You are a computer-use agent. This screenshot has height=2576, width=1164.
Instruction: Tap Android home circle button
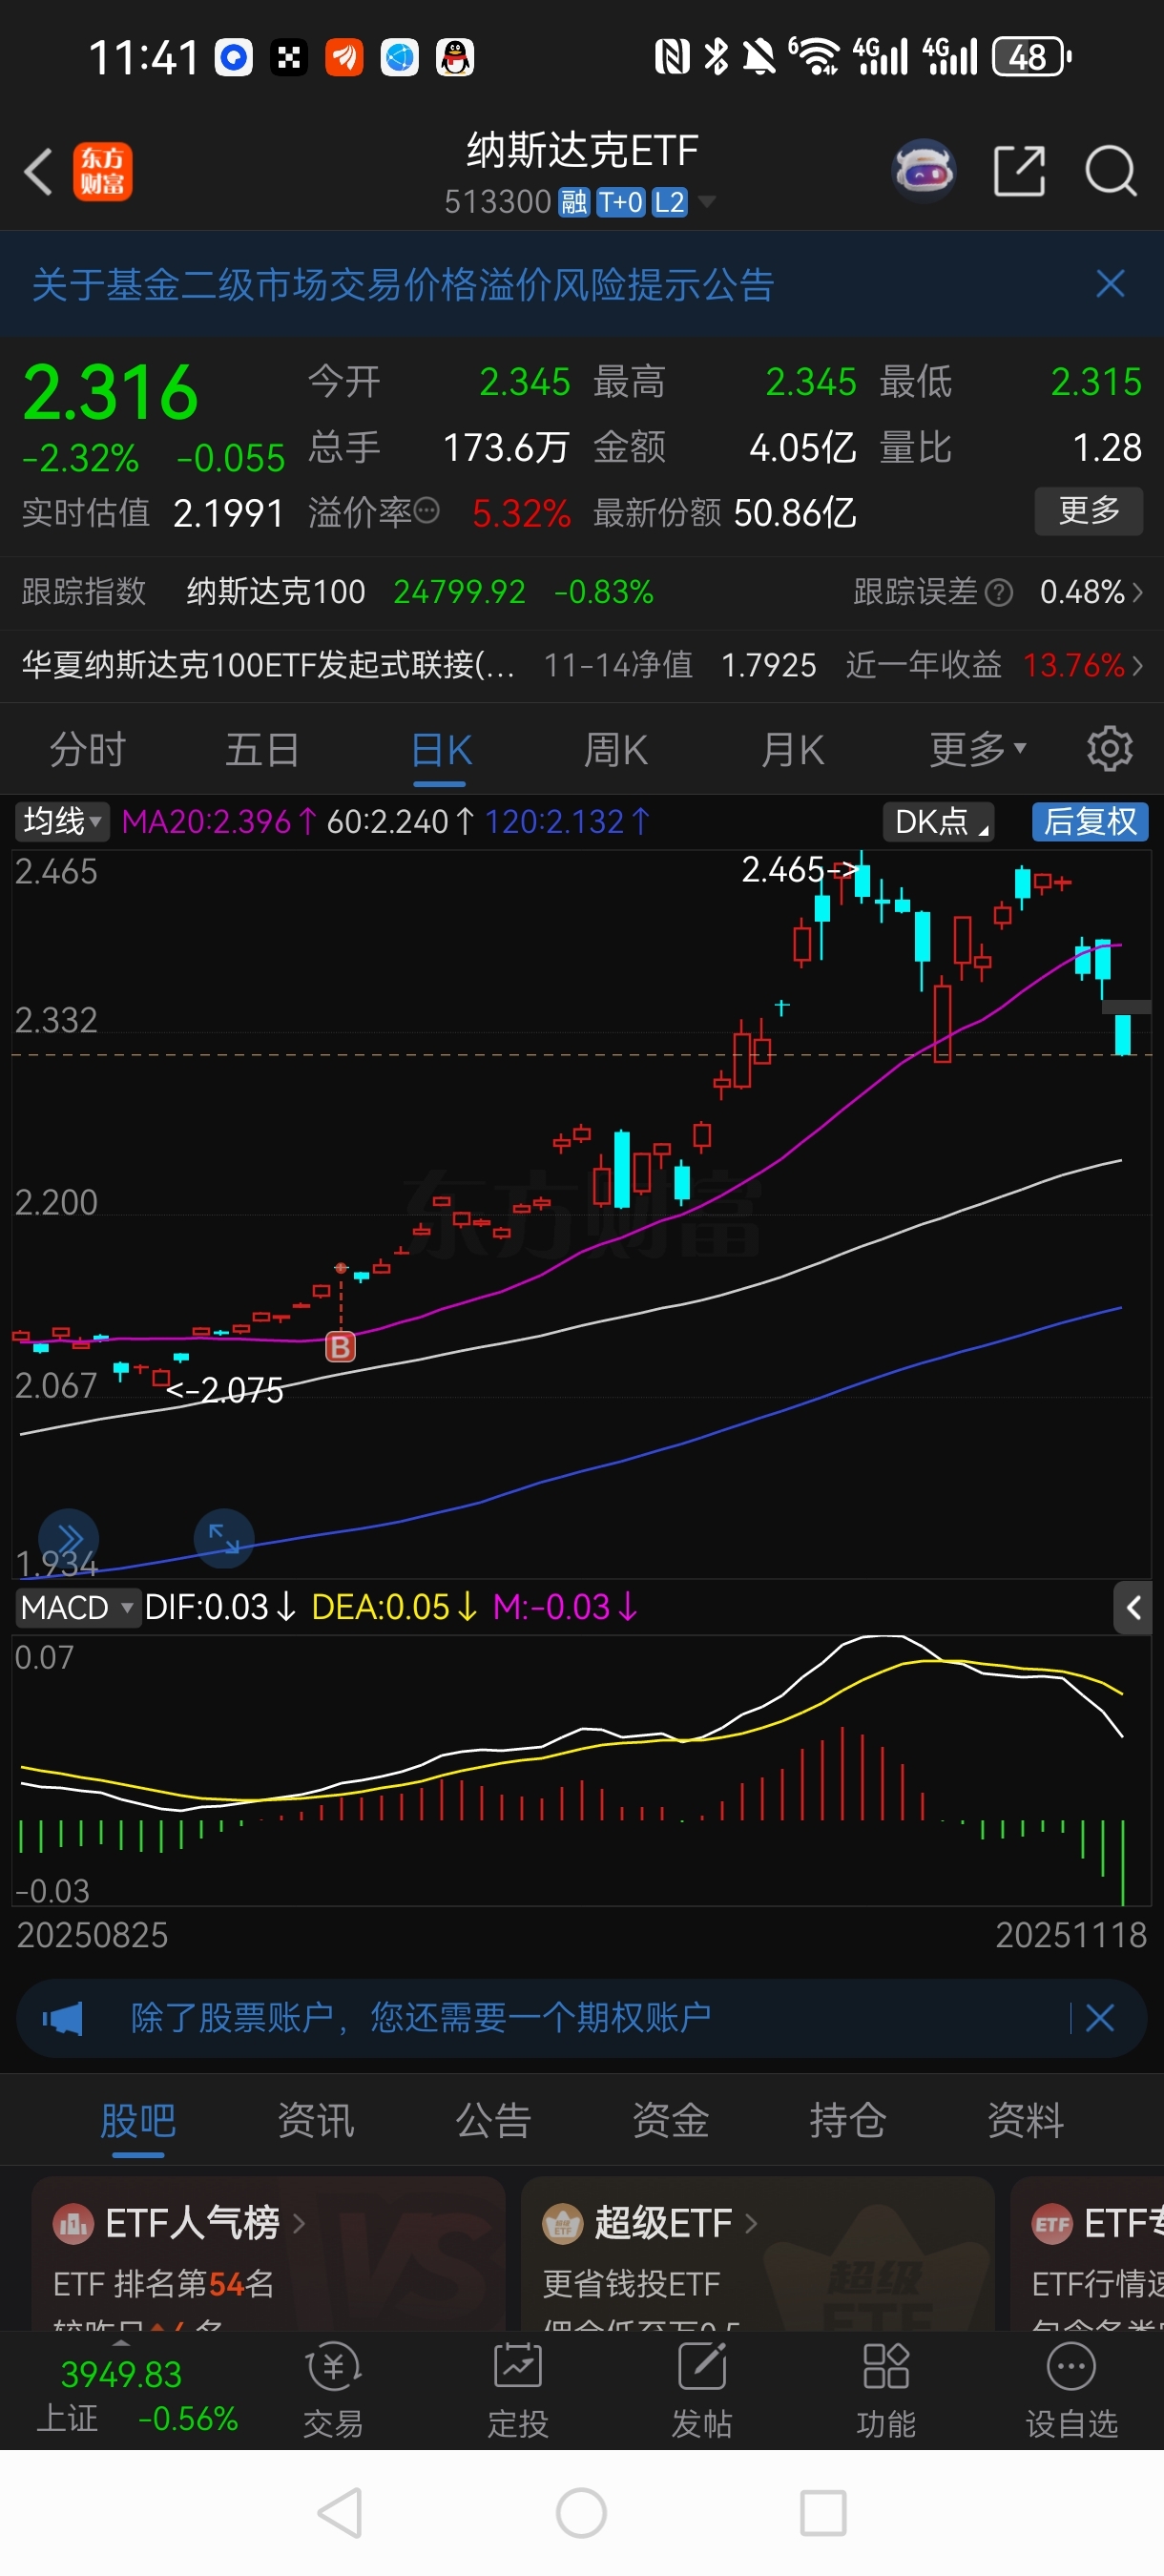(x=581, y=2513)
